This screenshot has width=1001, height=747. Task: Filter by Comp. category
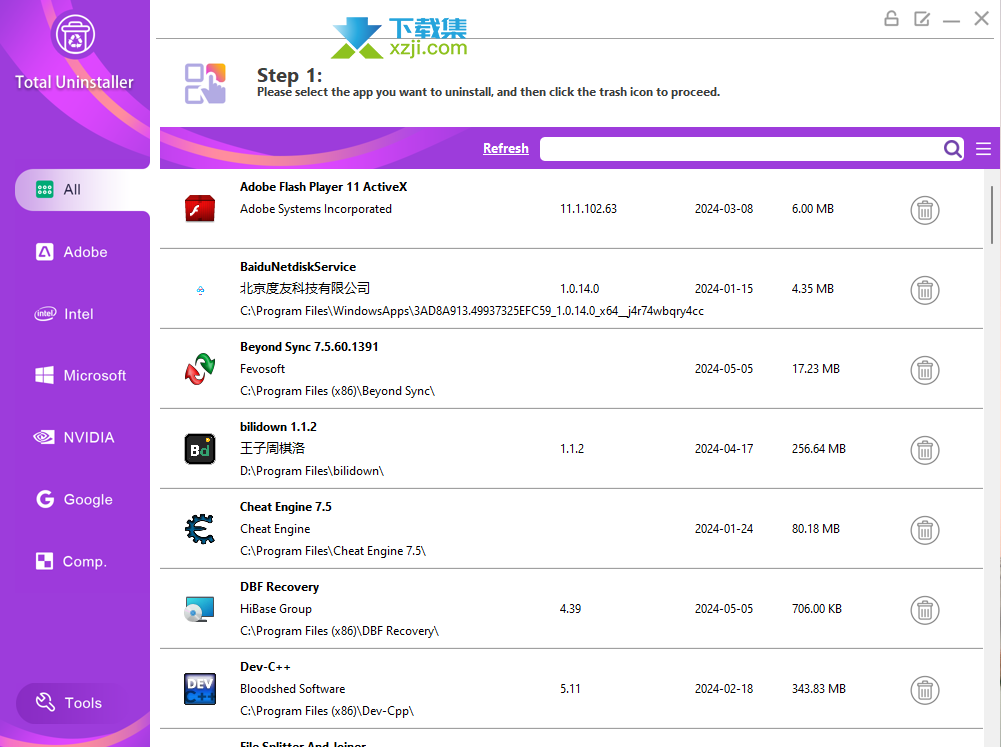[x=72, y=561]
